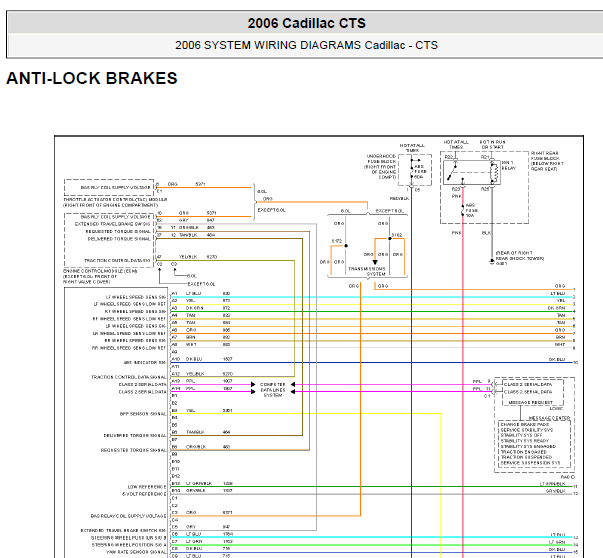The height and width of the screenshot is (558, 603).
Task: Click 'TRACTION ENGAGED' message entry
Action: pyautogui.click(x=523, y=452)
